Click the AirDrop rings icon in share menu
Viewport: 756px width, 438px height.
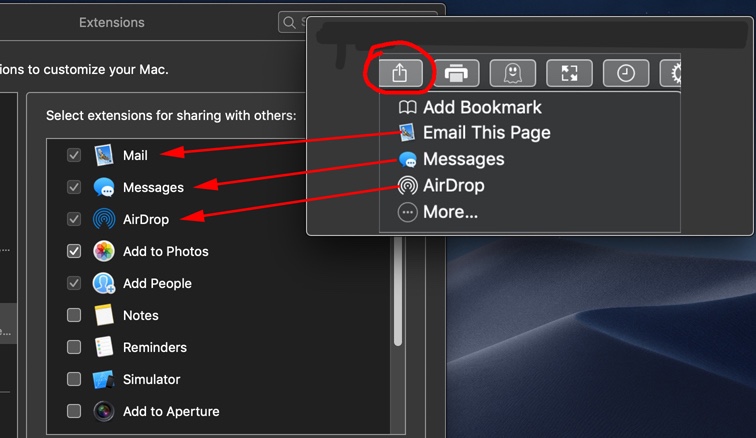[x=407, y=185]
